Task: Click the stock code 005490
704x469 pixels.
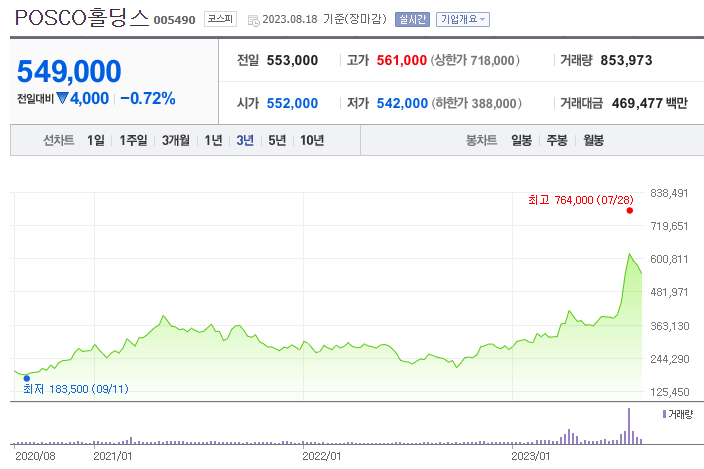Action: pos(174,20)
